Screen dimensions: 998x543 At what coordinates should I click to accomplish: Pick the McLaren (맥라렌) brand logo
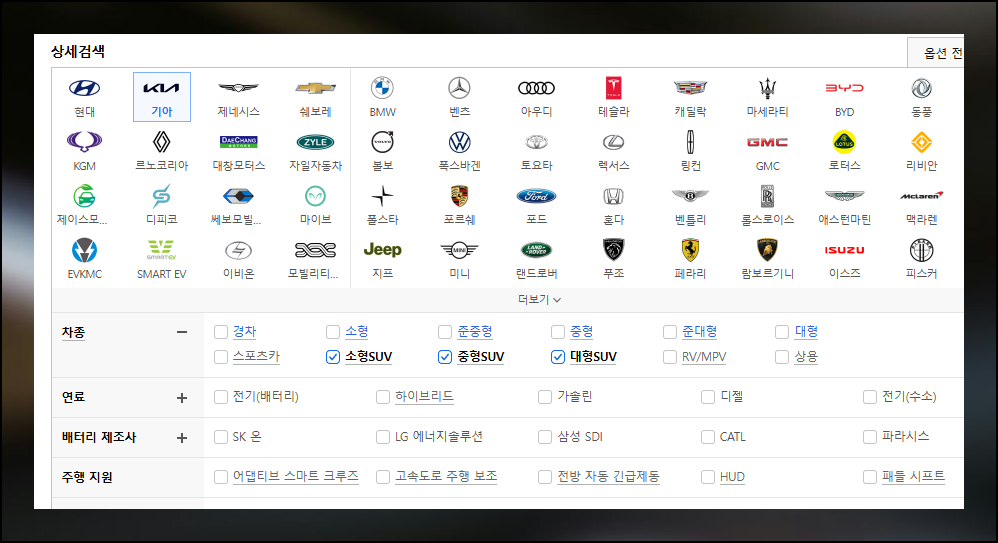click(922, 196)
